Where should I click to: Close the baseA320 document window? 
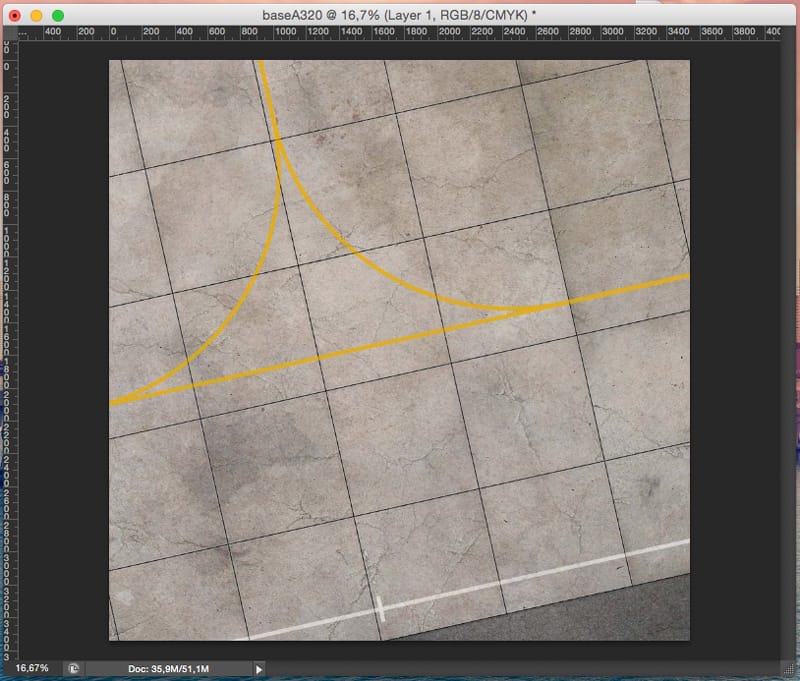click(15, 16)
